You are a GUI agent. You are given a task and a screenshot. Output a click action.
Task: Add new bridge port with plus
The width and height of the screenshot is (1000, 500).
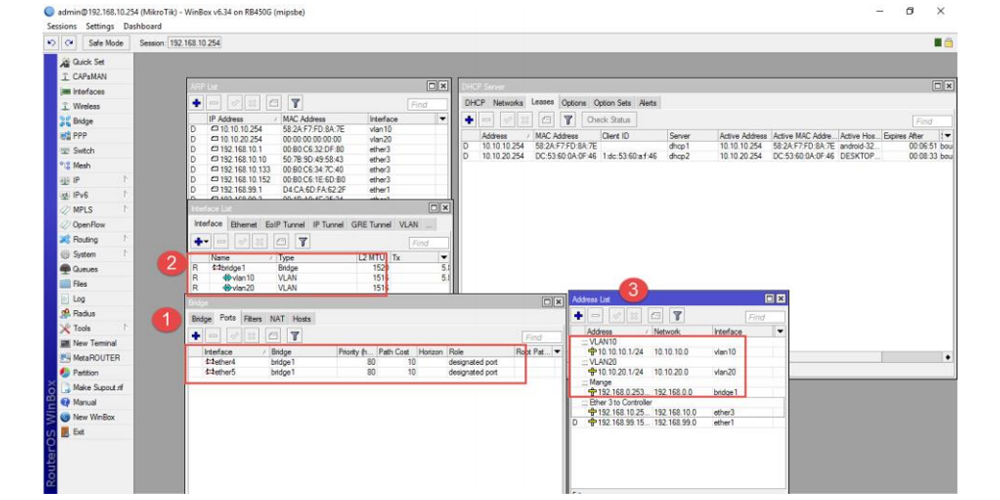click(196, 335)
